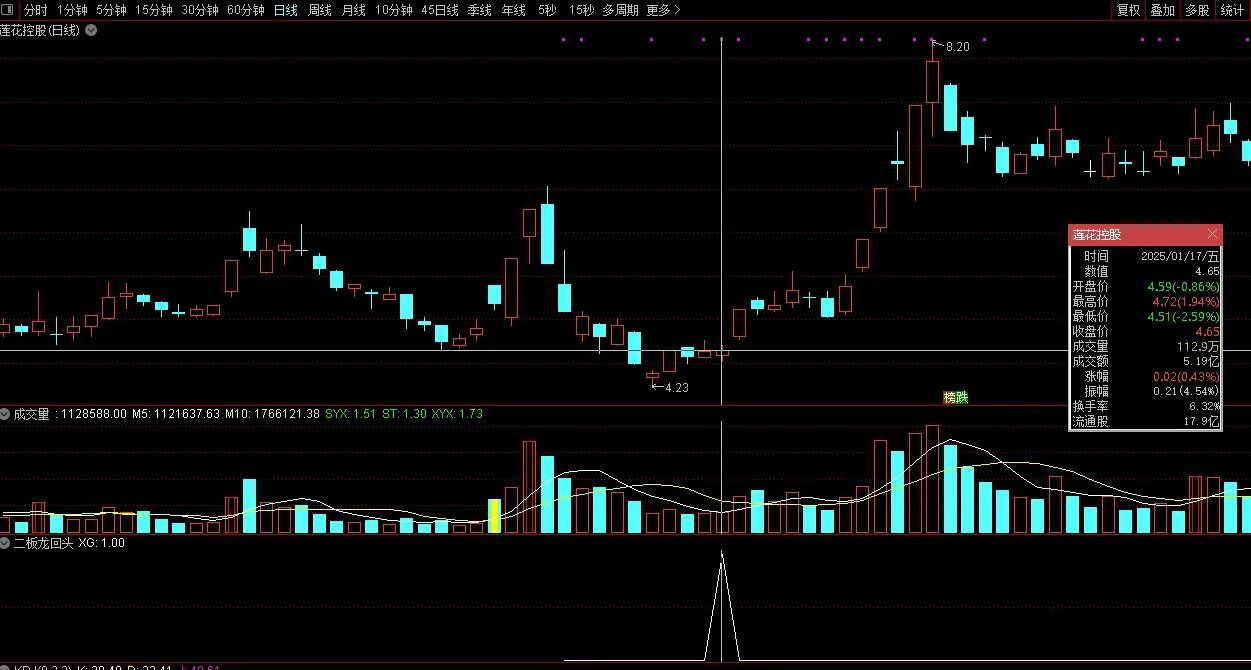Click the 莲花控股(日线) chart title
This screenshot has height=670, width=1251.
40,30
